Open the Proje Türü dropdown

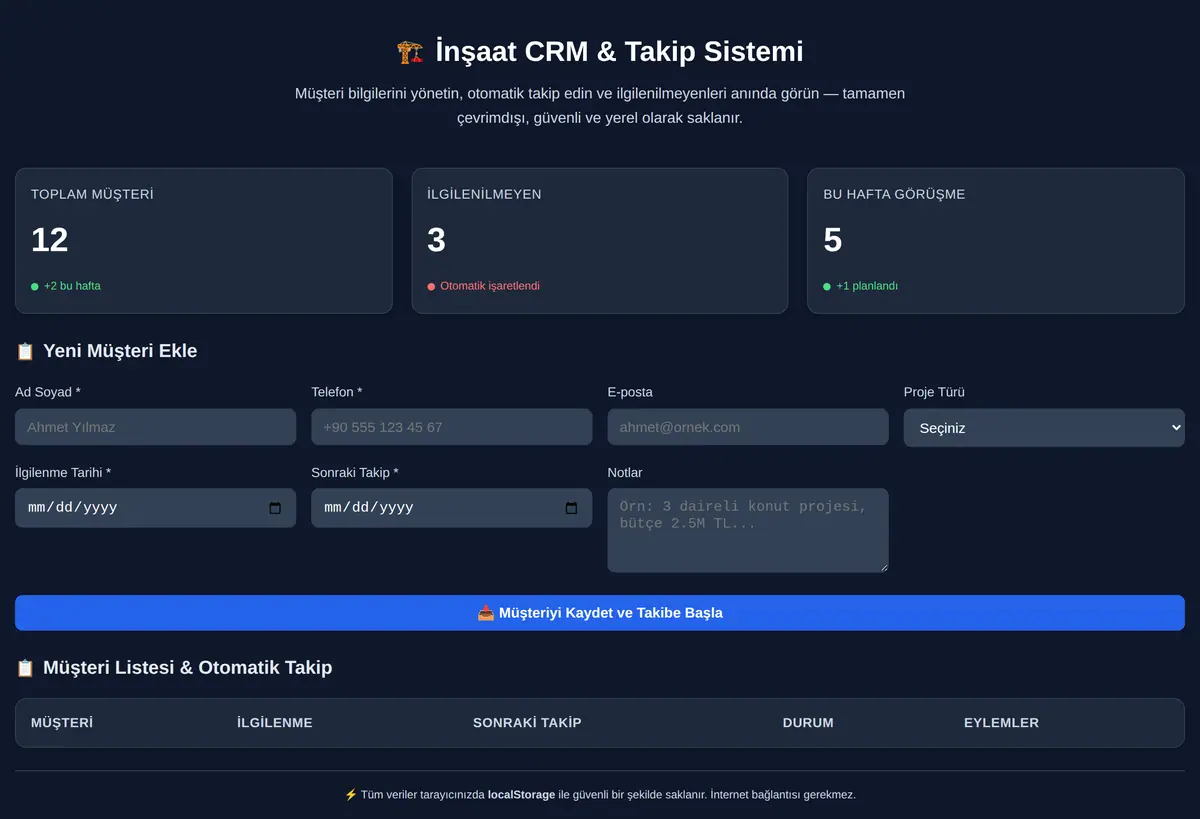coord(1044,427)
